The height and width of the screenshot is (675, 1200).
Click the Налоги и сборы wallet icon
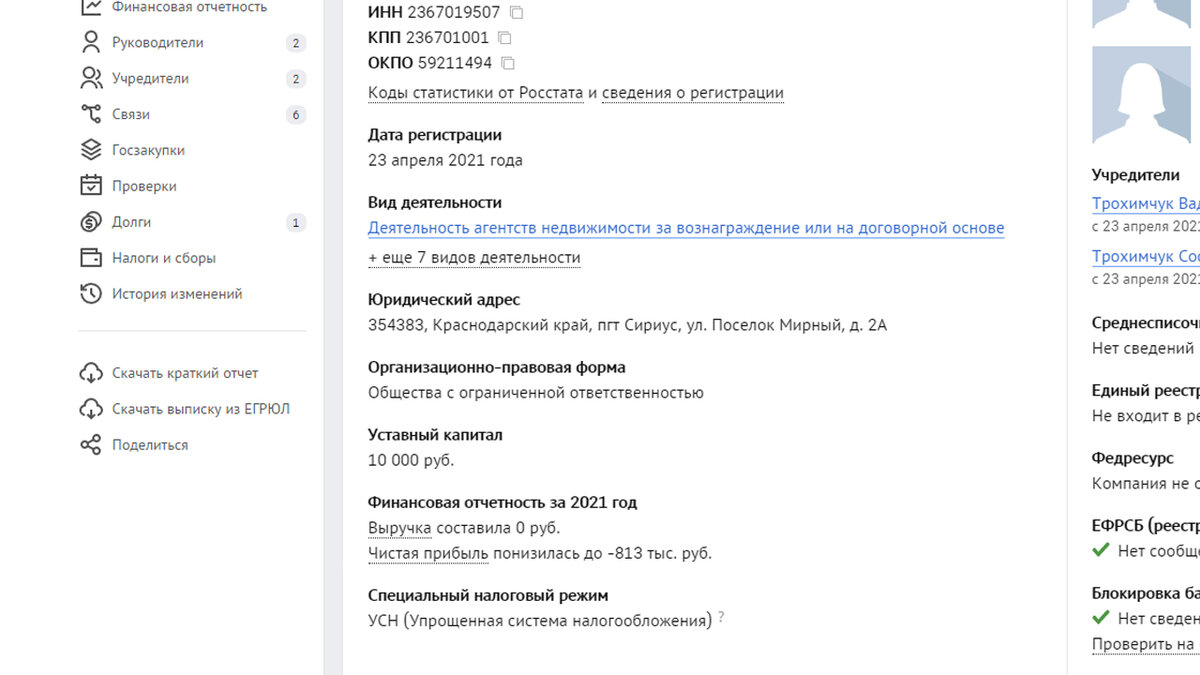91,258
